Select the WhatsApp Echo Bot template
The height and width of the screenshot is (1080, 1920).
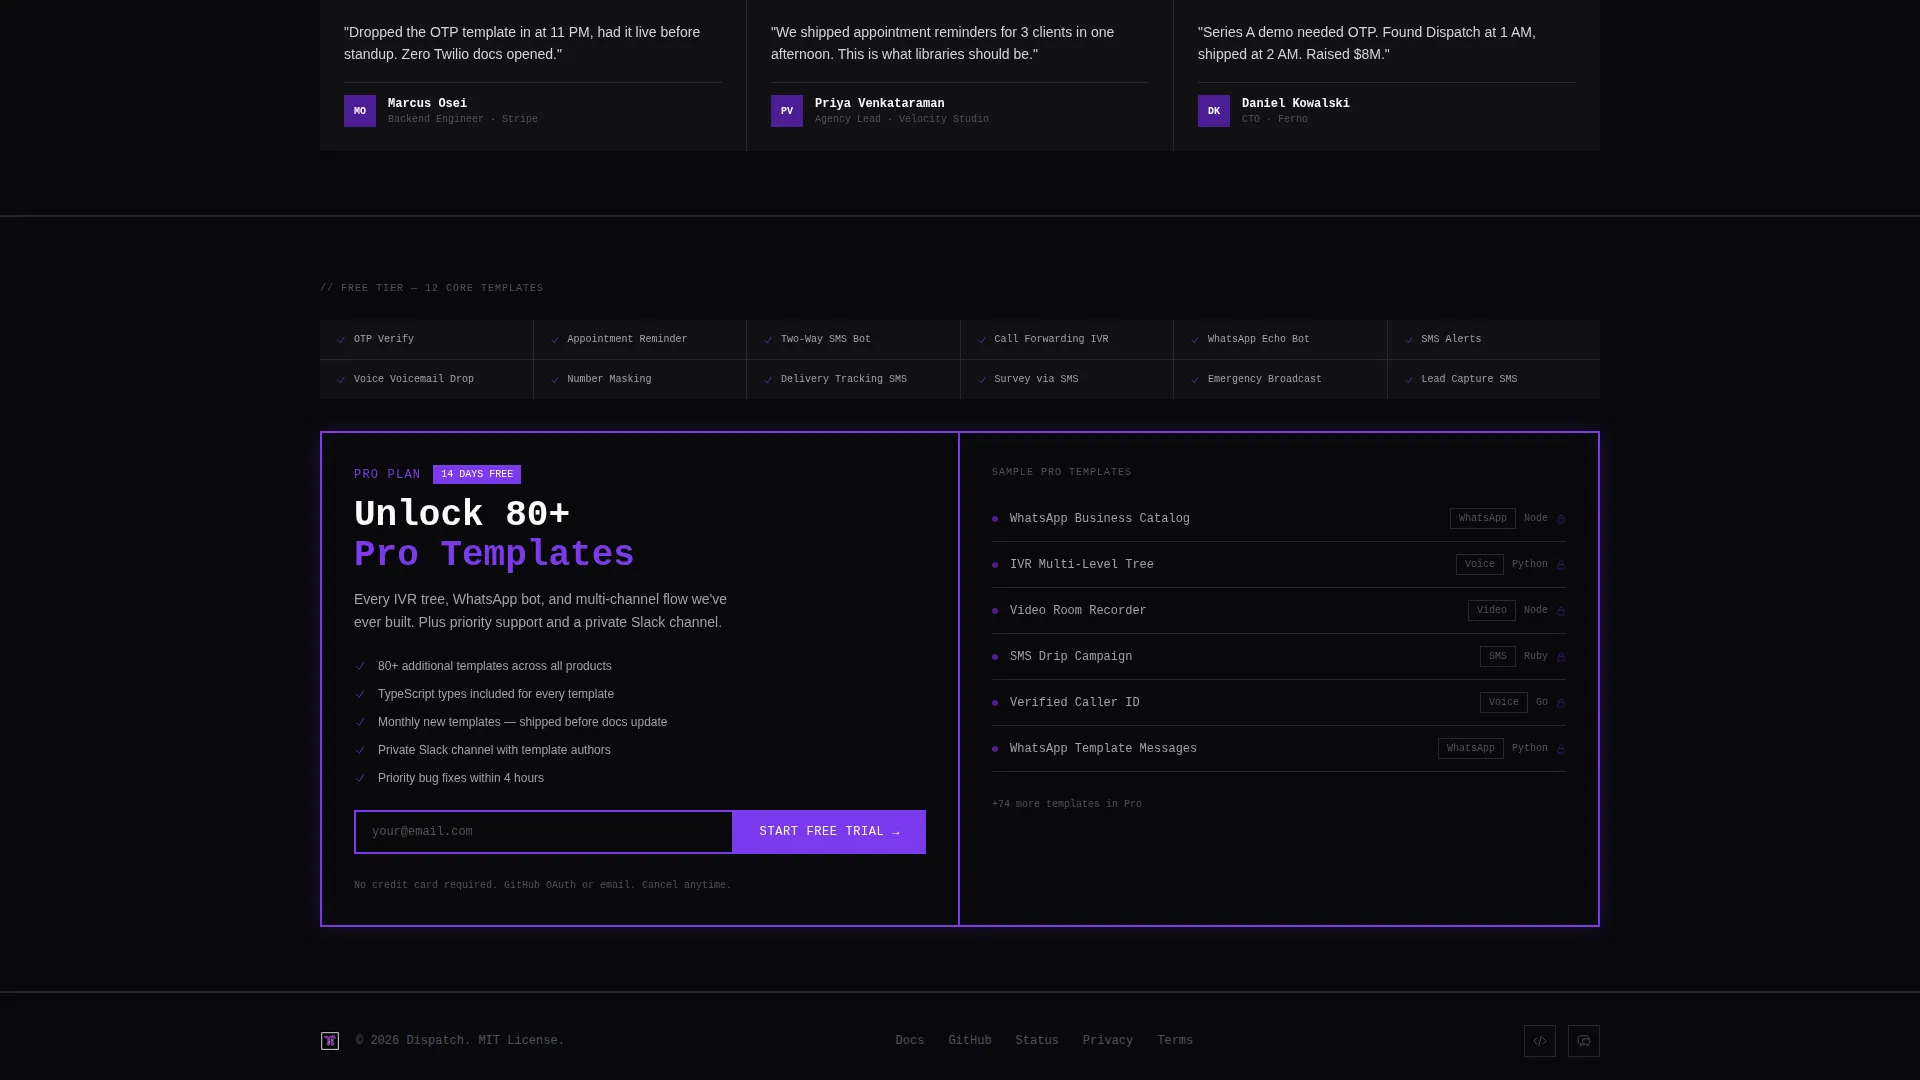pos(1280,339)
